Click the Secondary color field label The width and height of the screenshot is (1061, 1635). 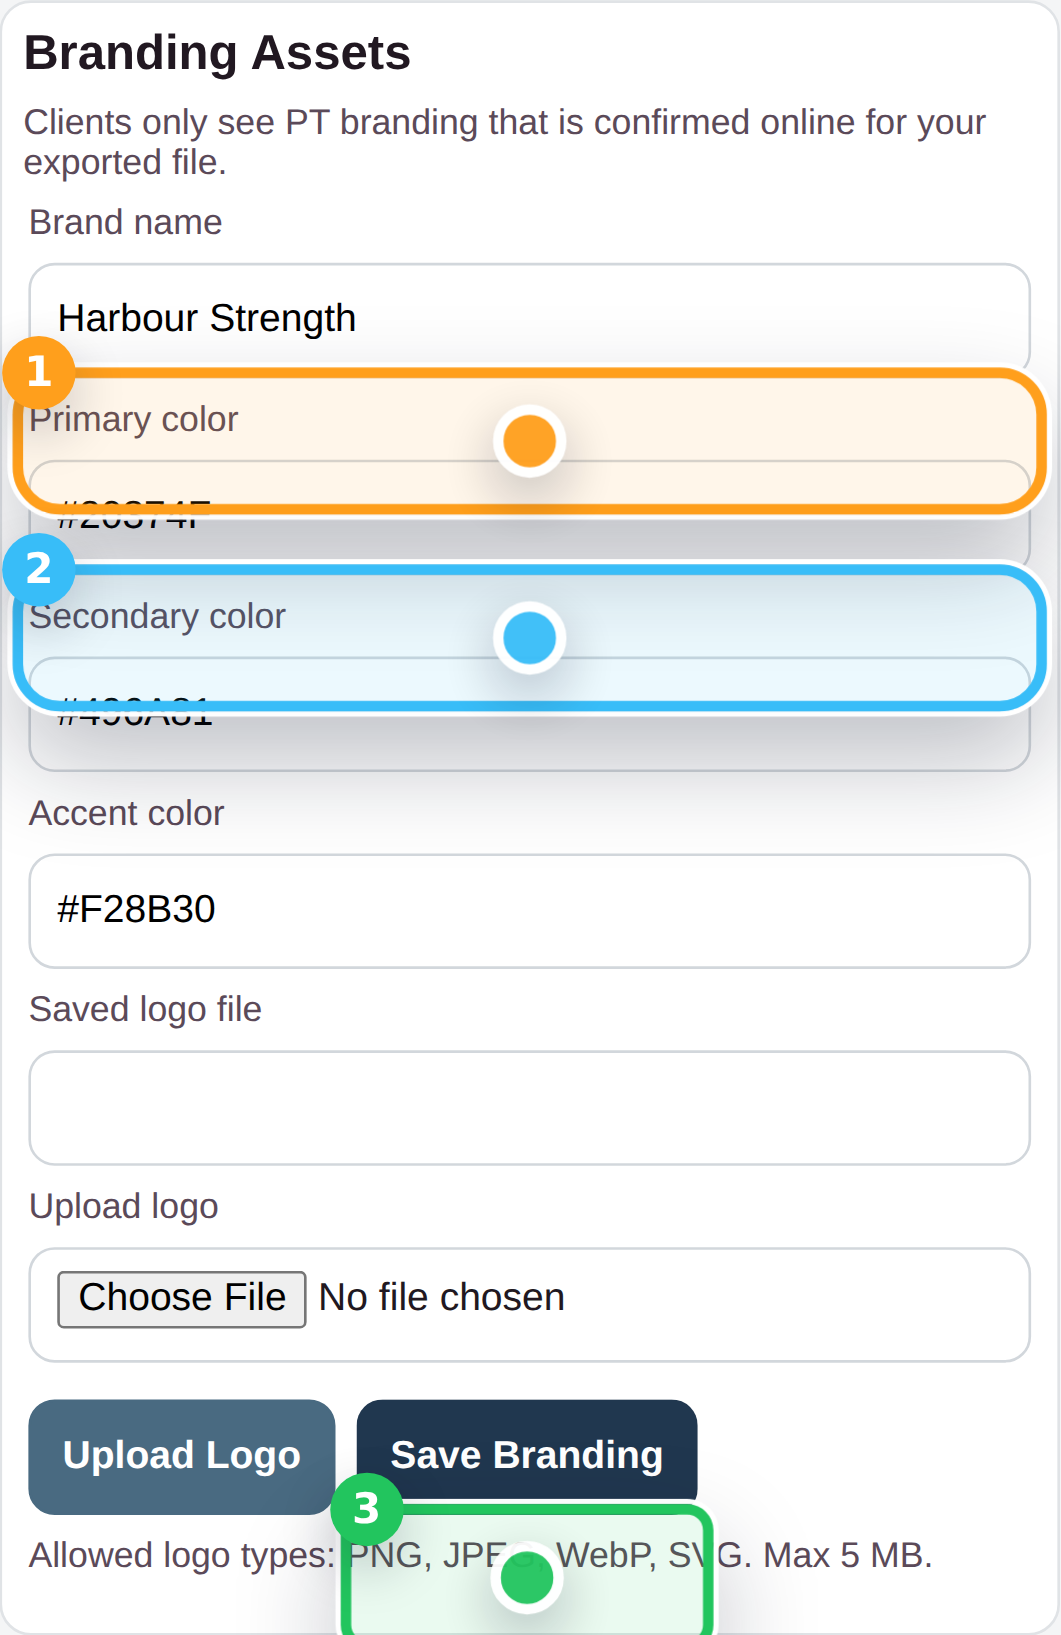pos(158,616)
